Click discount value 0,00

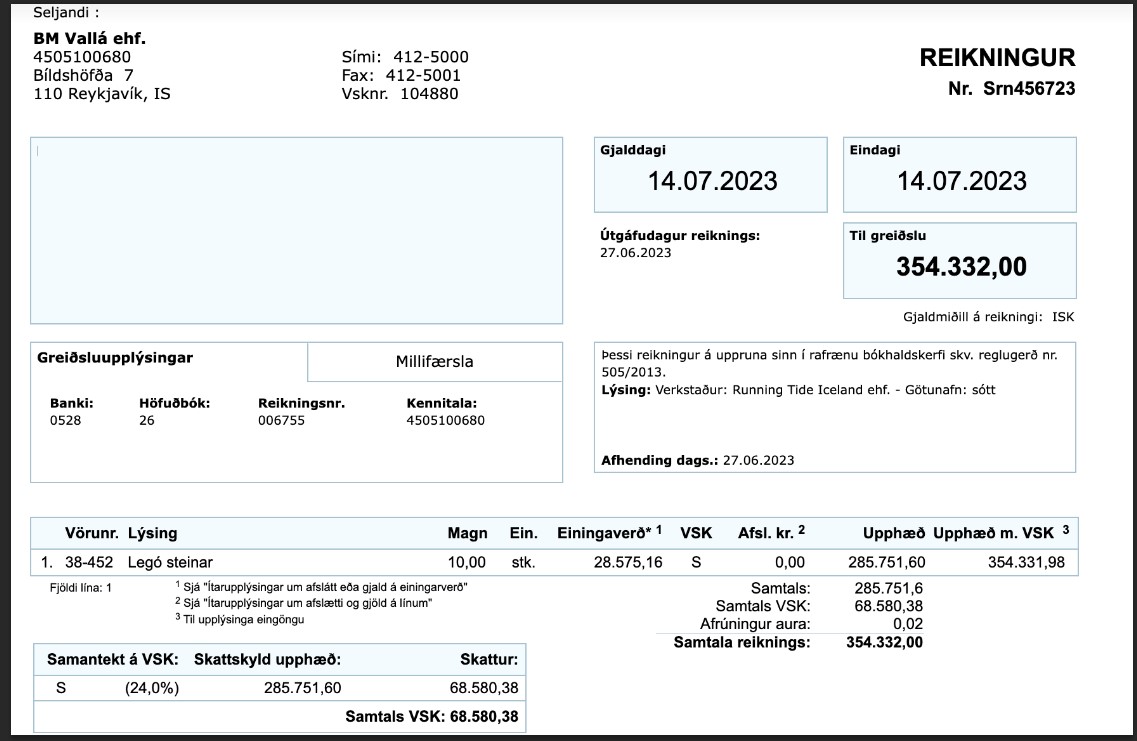[790, 562]
